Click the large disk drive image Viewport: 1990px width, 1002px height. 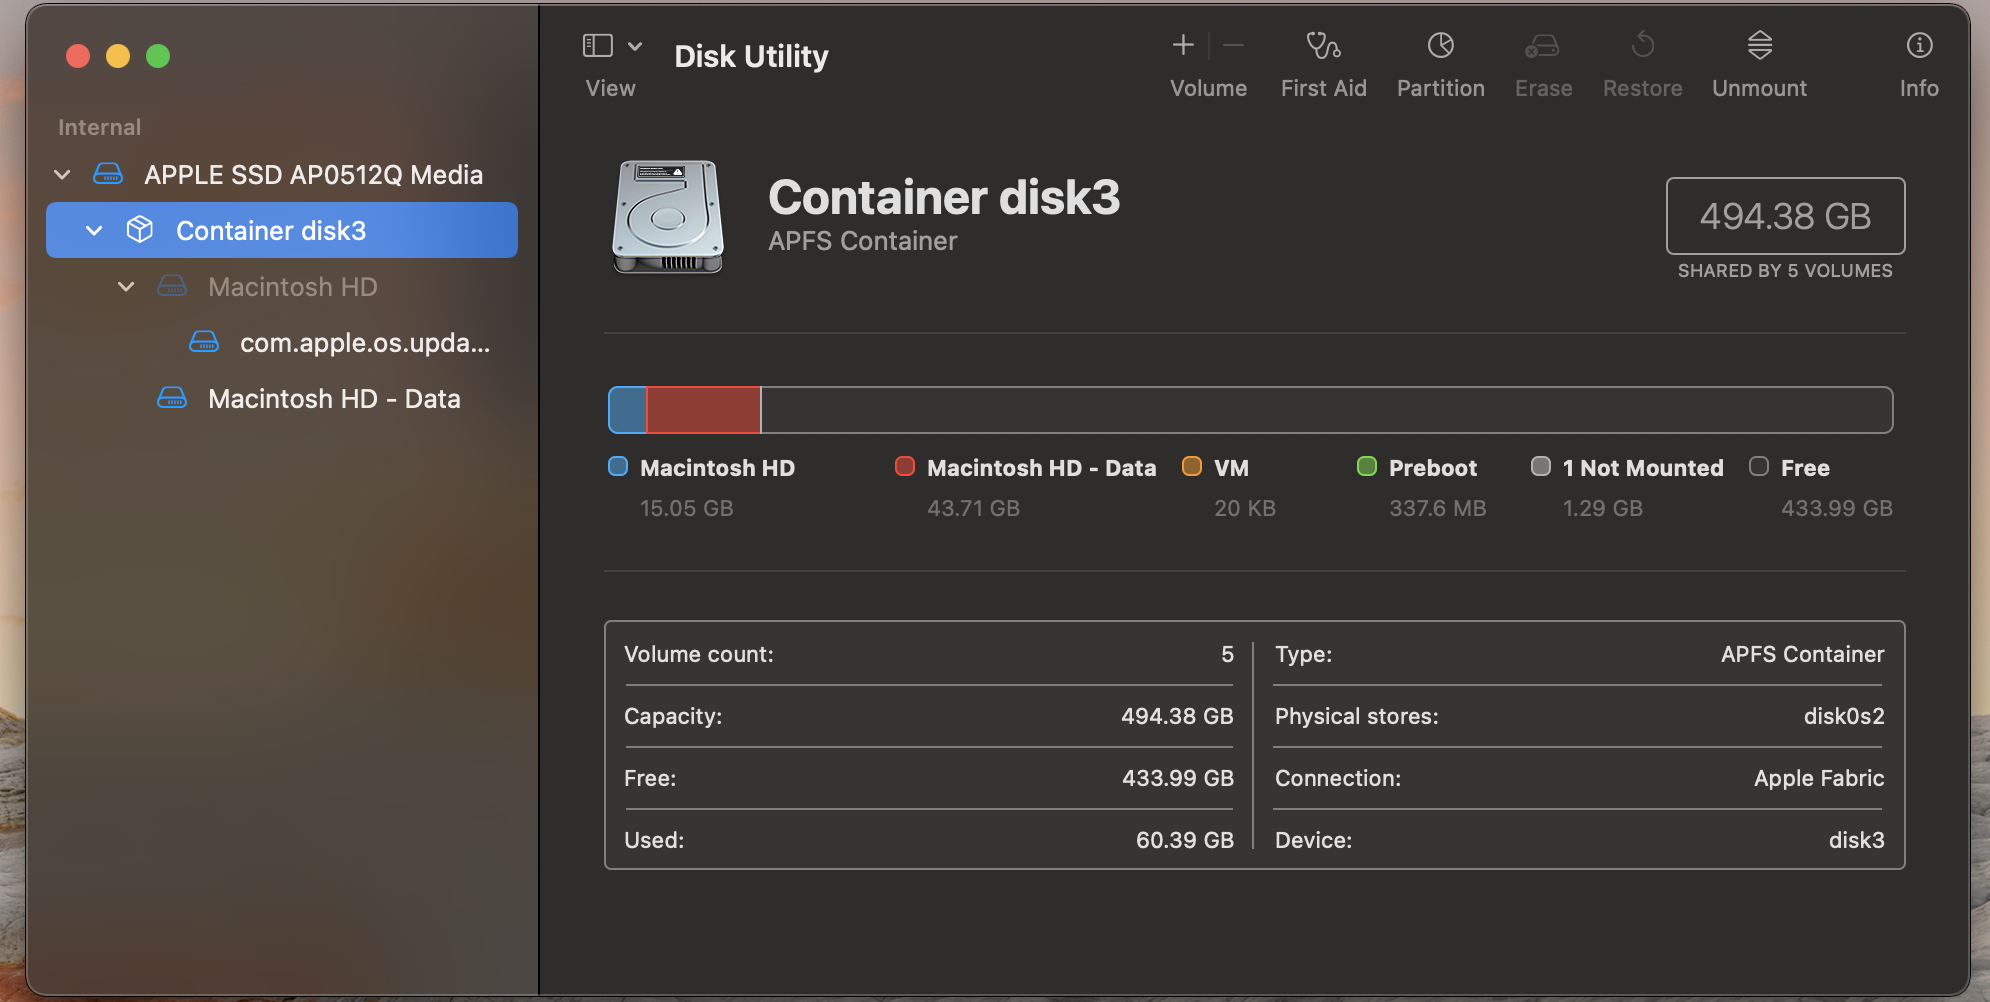point(667,217)
